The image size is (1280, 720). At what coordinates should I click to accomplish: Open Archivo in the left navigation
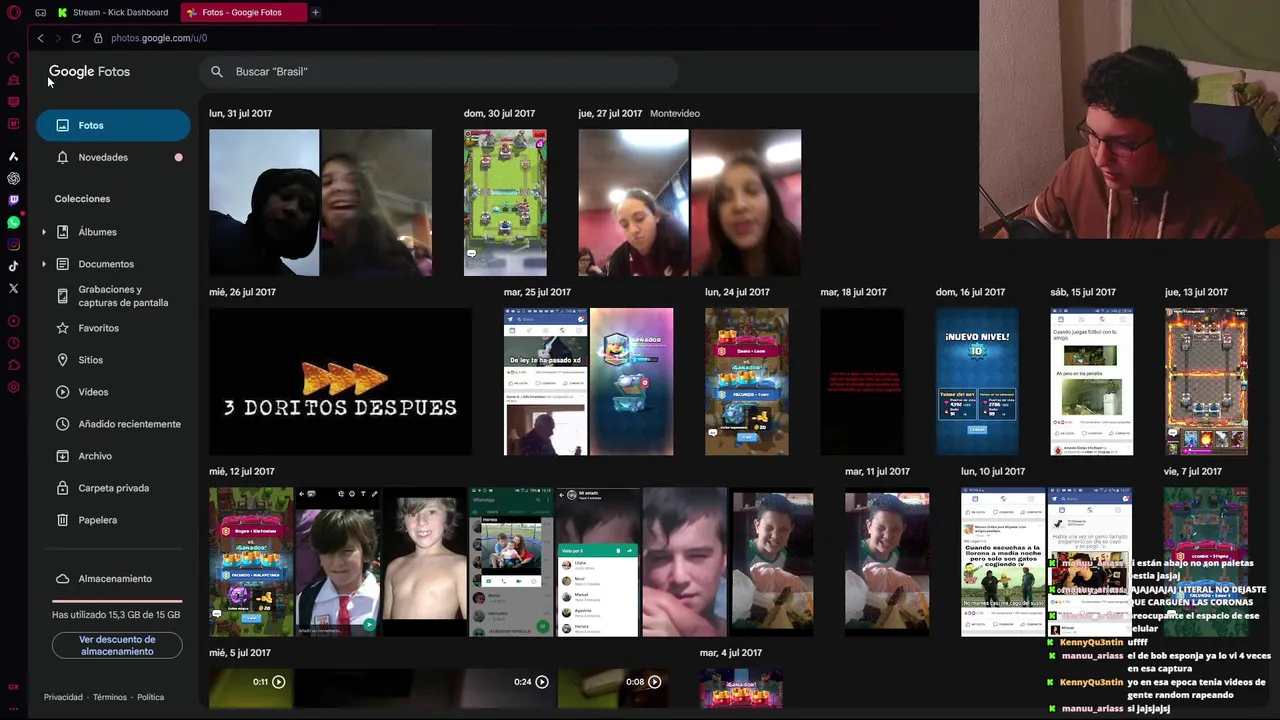[113, 456]
